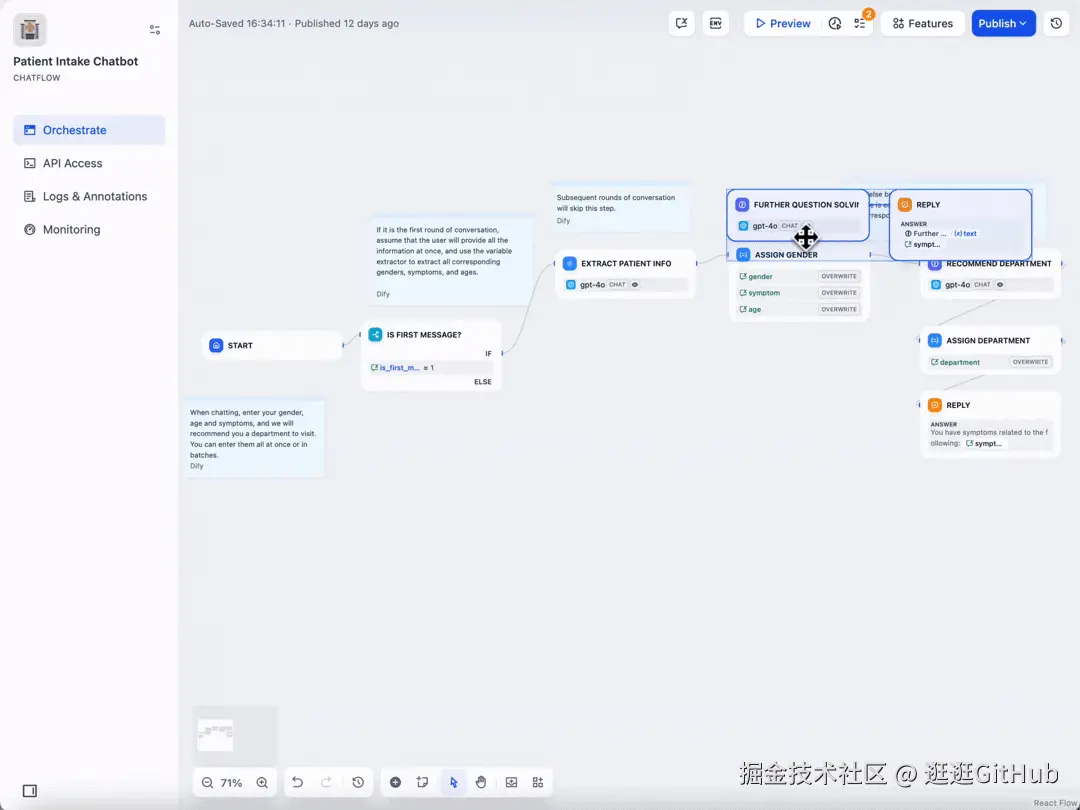This screenshot has height=810, width=1080.
Task: Open environment variables via the ENV icon
Action: (715, 22)
